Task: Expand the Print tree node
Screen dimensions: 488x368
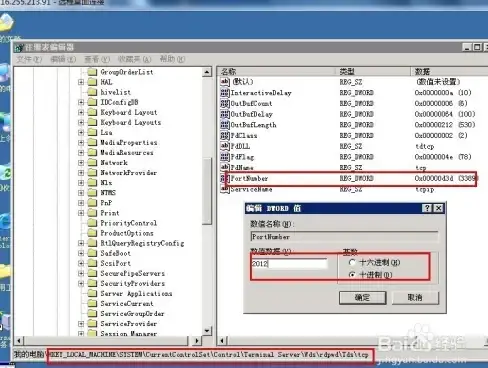Action: tap(81, 213)
